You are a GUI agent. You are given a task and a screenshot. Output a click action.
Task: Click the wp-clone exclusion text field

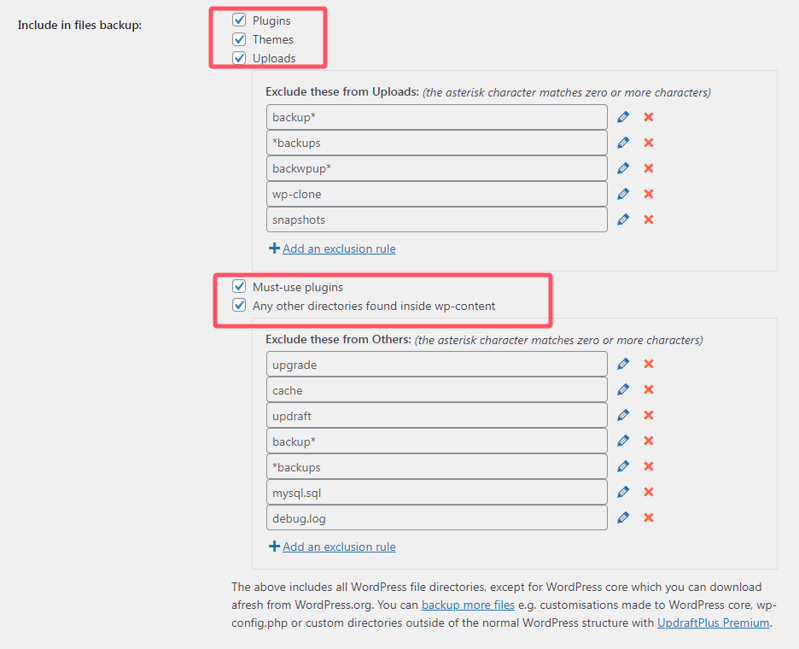tap(437, 194)
